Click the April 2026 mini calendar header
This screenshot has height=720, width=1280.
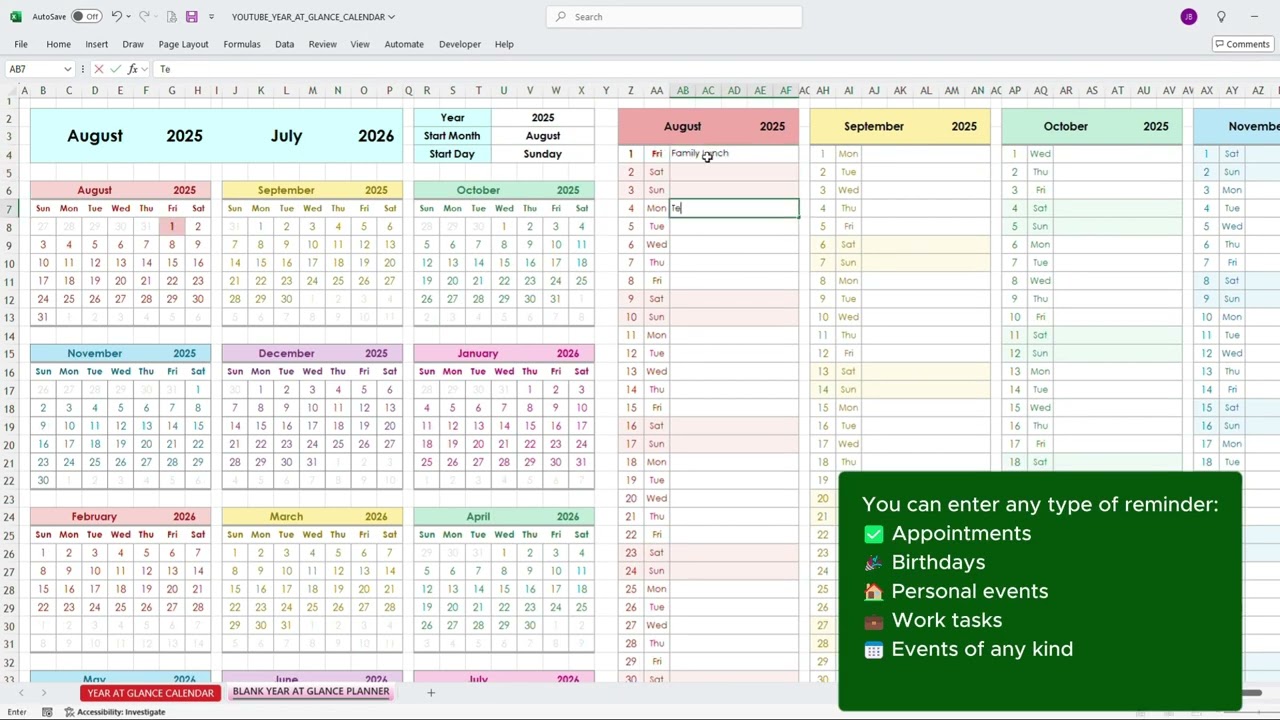tap(504, 516)
